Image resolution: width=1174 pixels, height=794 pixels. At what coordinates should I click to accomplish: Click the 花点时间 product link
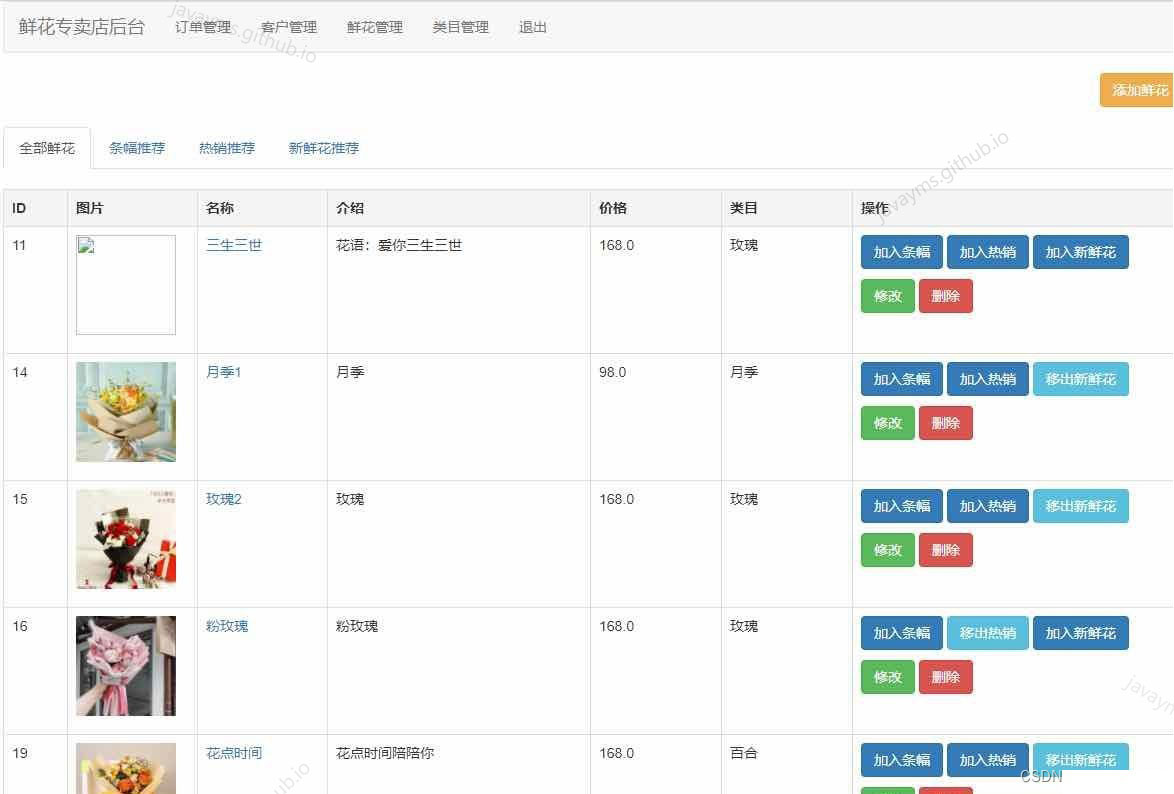click(x=233, y=752)
